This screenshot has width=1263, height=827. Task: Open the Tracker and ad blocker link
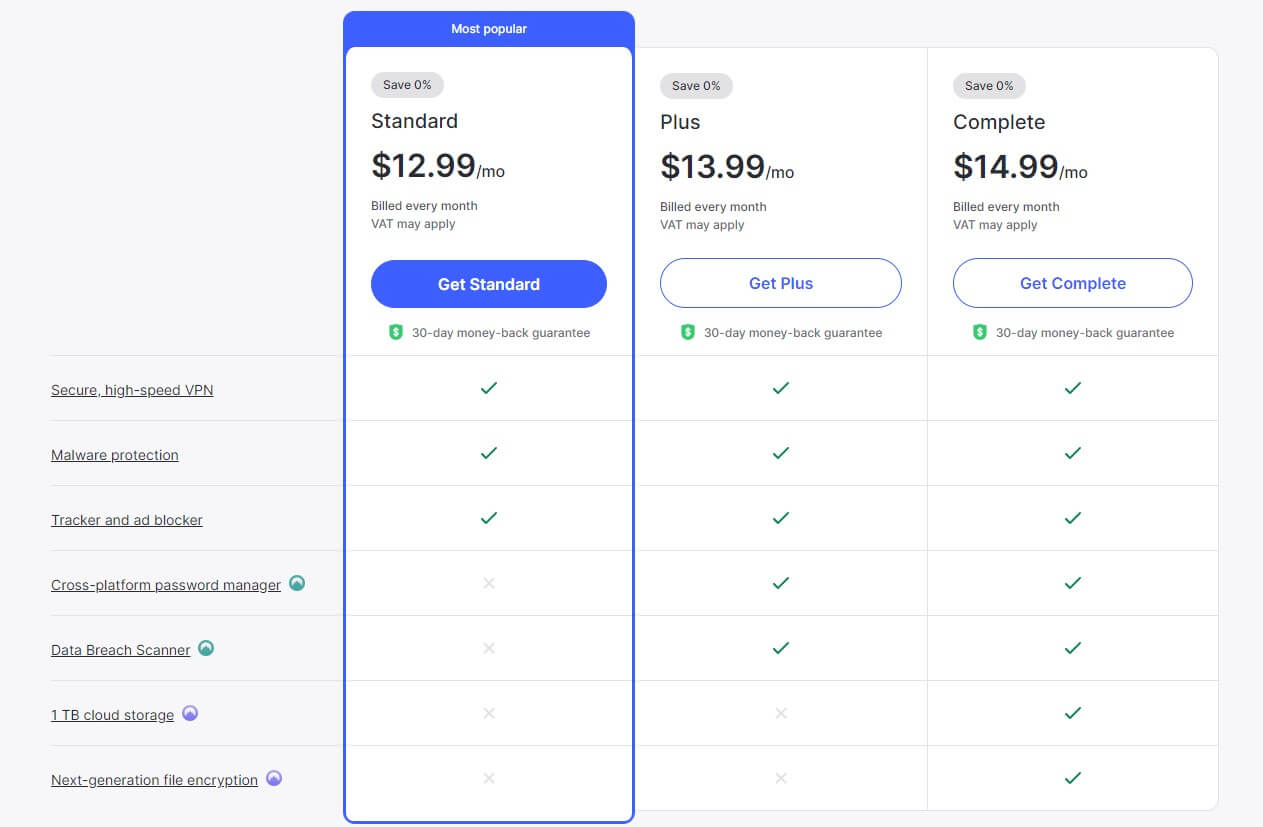[127, 520]
